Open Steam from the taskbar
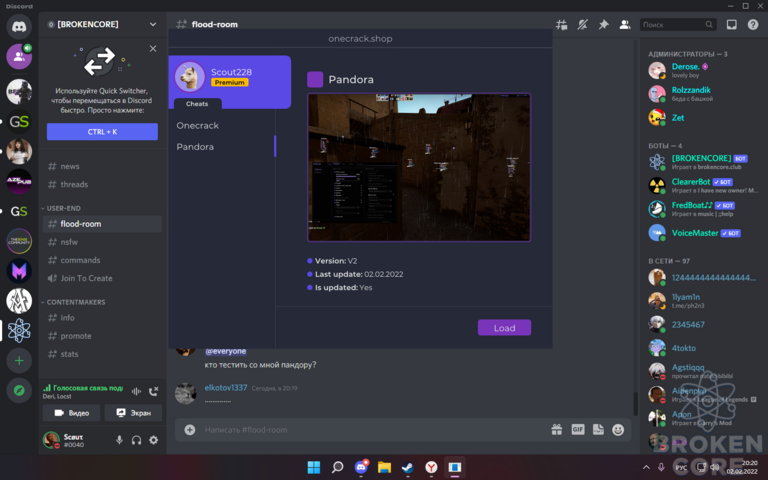This screenshot has height=480, width=768. [x=408, y=467]
